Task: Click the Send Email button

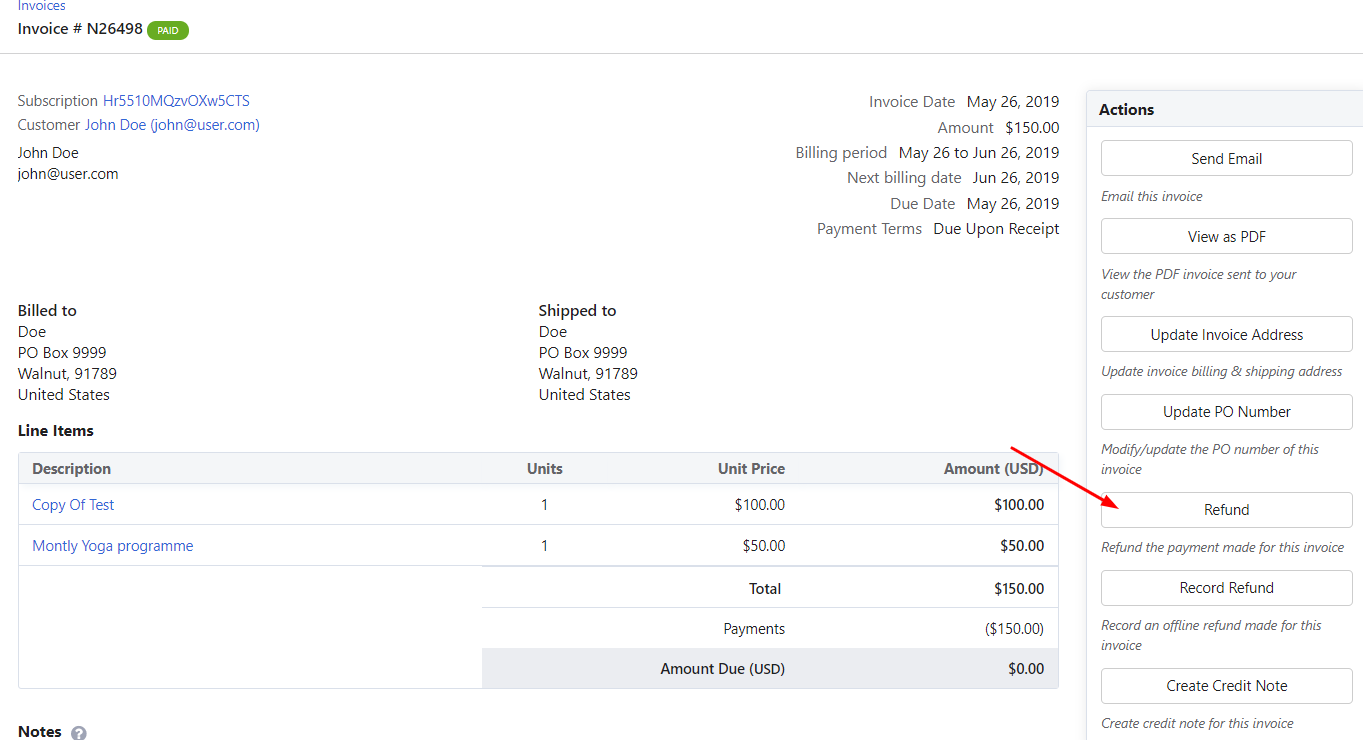Action: tap(1226, 158)
